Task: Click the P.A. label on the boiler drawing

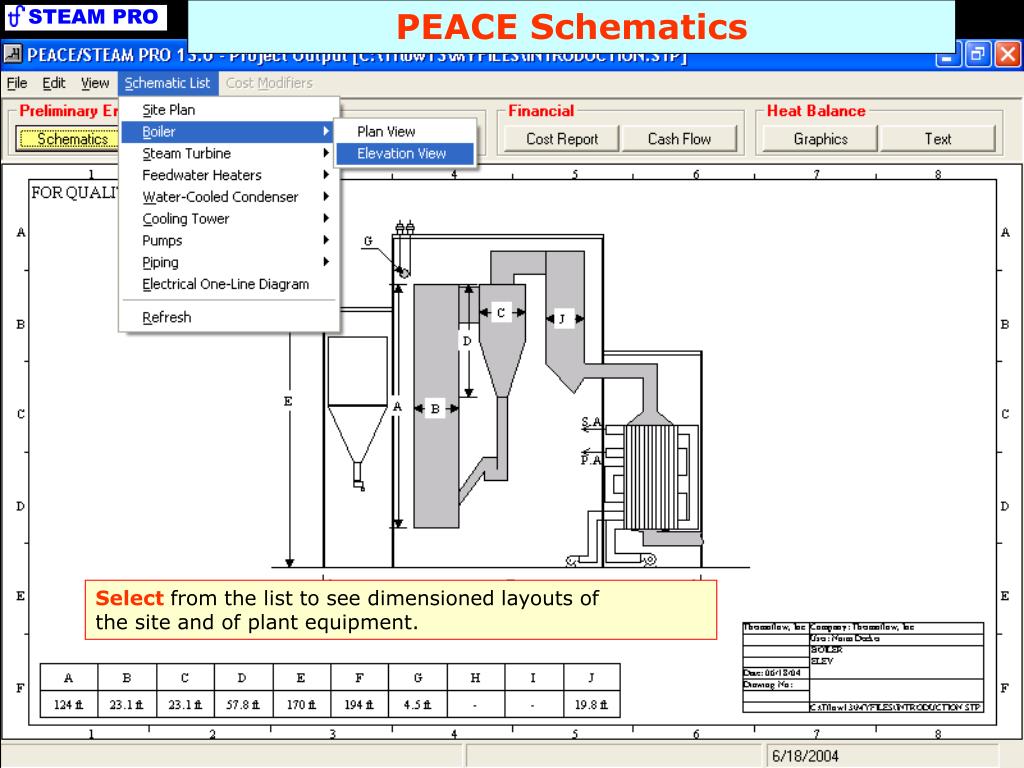Action: tap(591, 460)
